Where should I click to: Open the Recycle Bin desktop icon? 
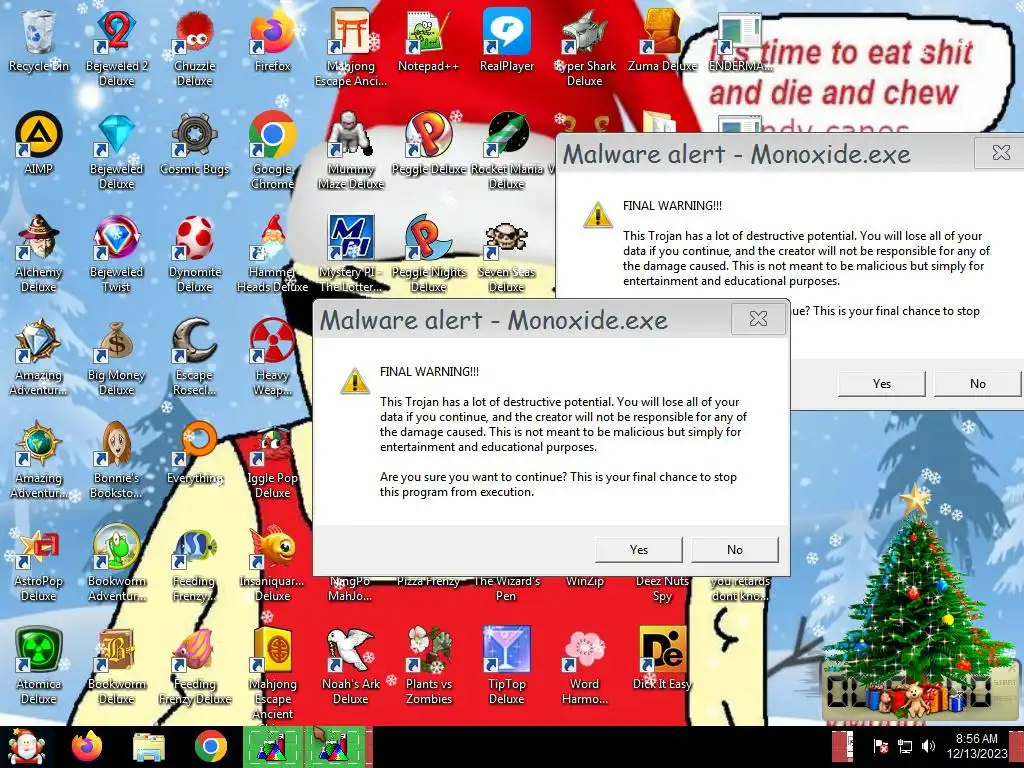39,39
